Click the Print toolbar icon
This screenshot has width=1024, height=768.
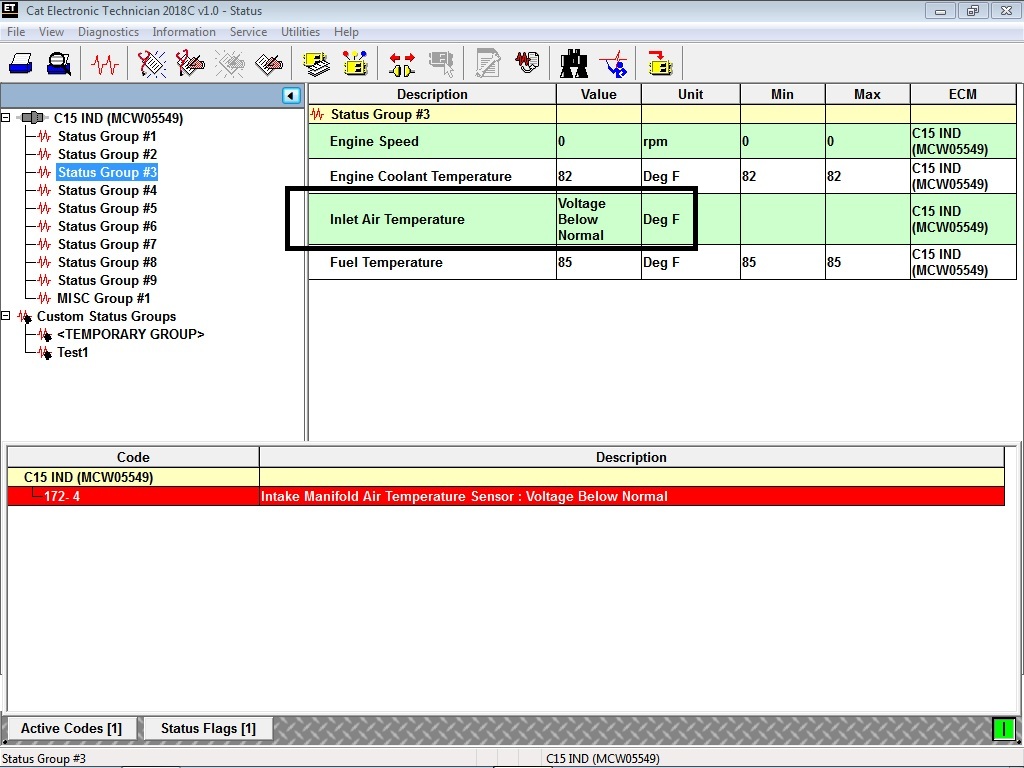tap(21, 64)
